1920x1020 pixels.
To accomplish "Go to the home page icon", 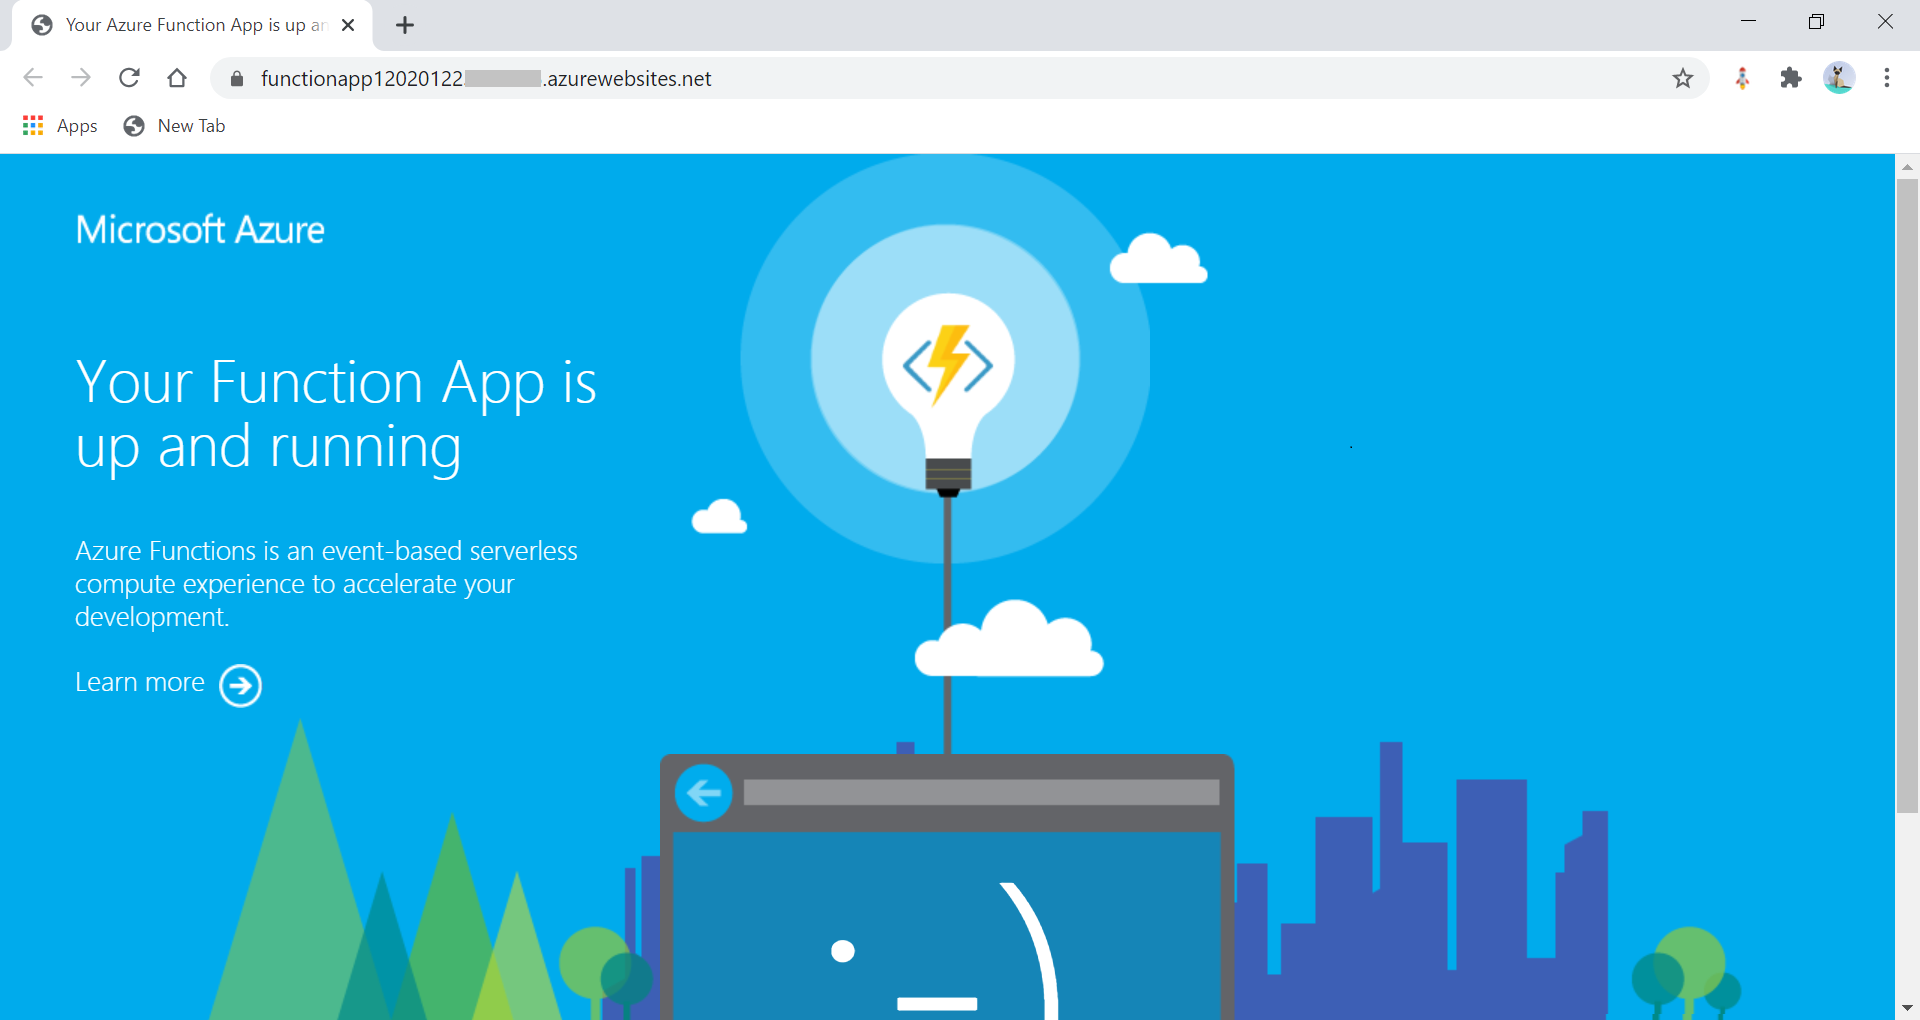I will coord(177,78).
